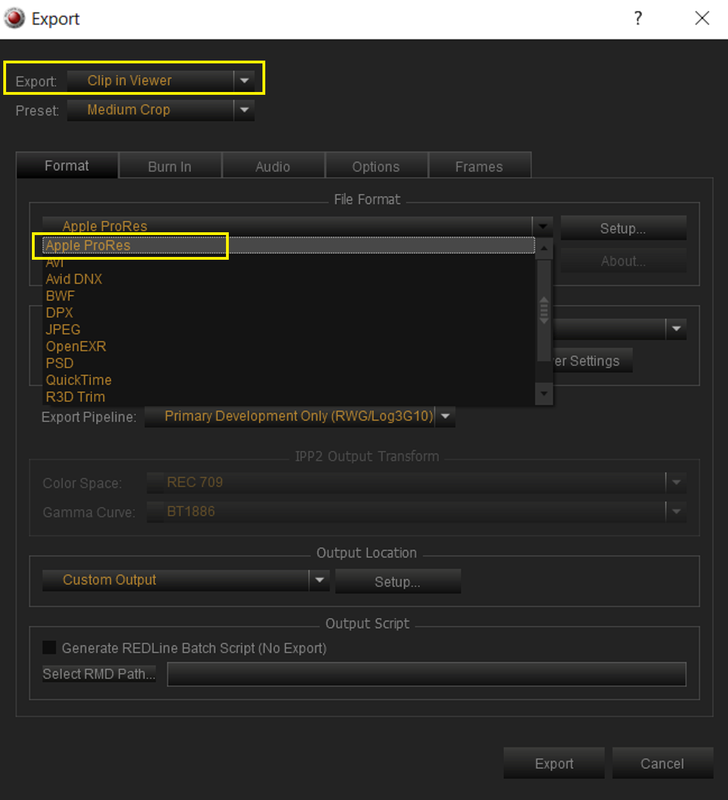
Task: Enable Generate REDLine Batch Script checkbox
Action: click(49, 647)
